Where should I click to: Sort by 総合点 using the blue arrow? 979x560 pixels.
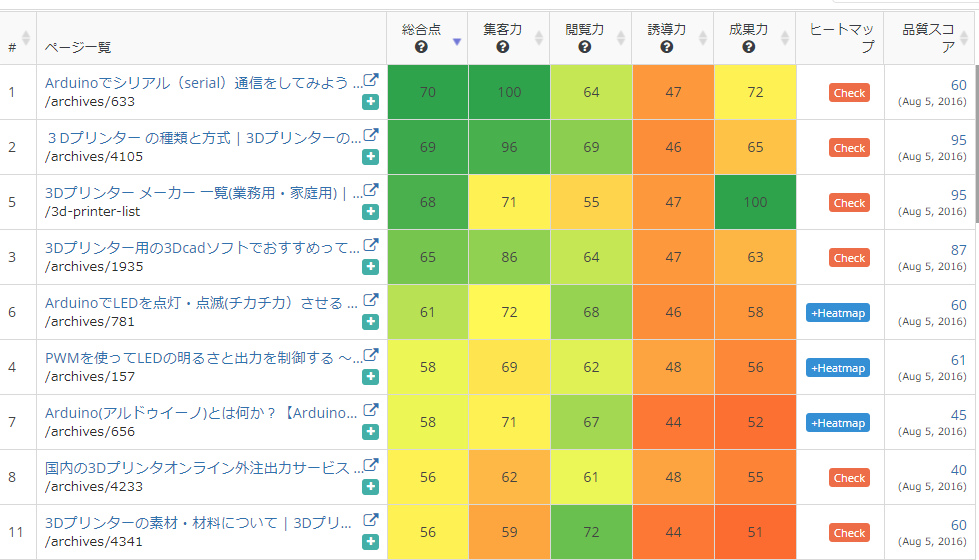457,42
